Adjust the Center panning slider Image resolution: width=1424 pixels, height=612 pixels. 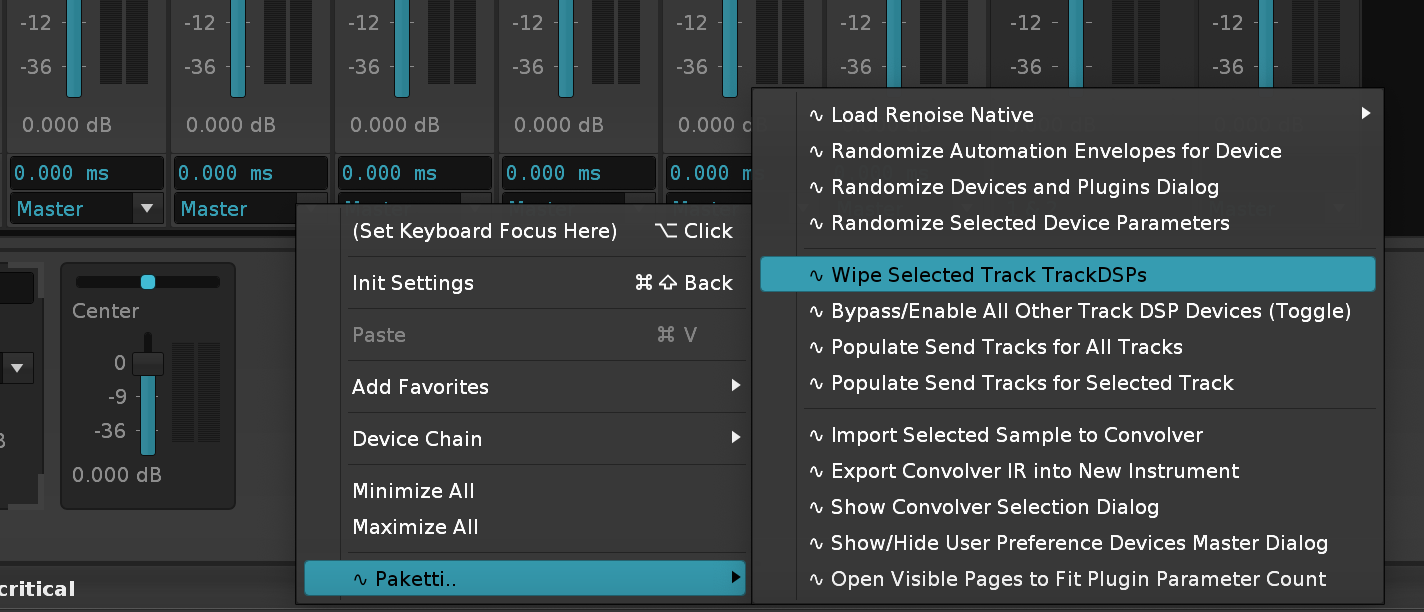[x=148, y=282]
